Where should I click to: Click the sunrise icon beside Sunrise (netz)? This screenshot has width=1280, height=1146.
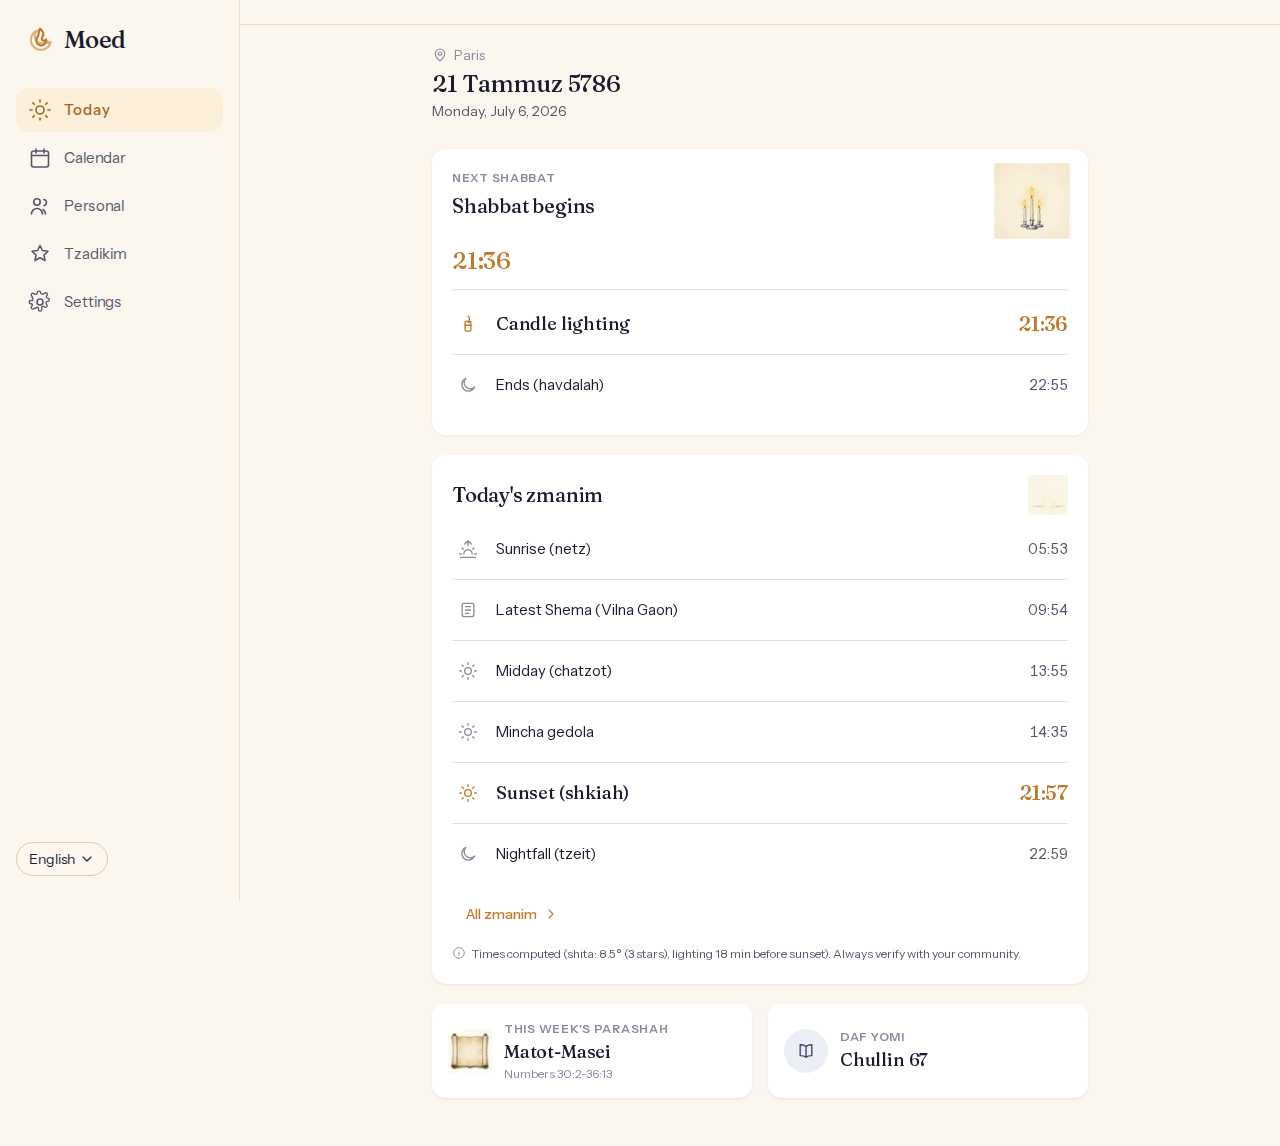(x=468, y=549)
